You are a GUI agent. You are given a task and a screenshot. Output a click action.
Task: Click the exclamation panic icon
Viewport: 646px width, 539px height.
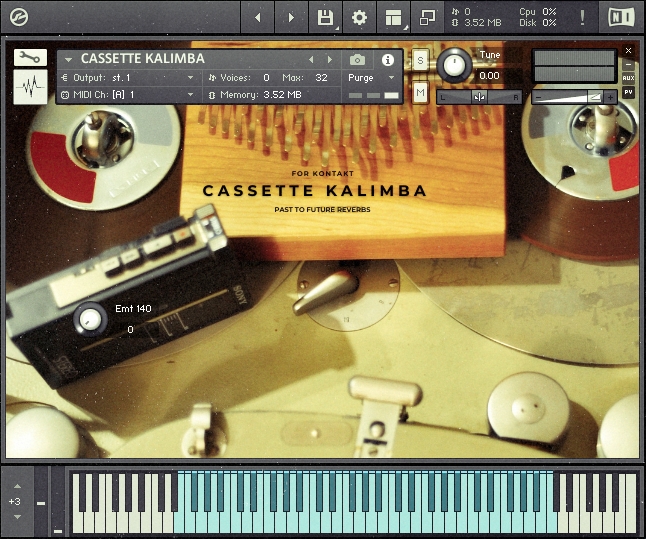point(582,17)
